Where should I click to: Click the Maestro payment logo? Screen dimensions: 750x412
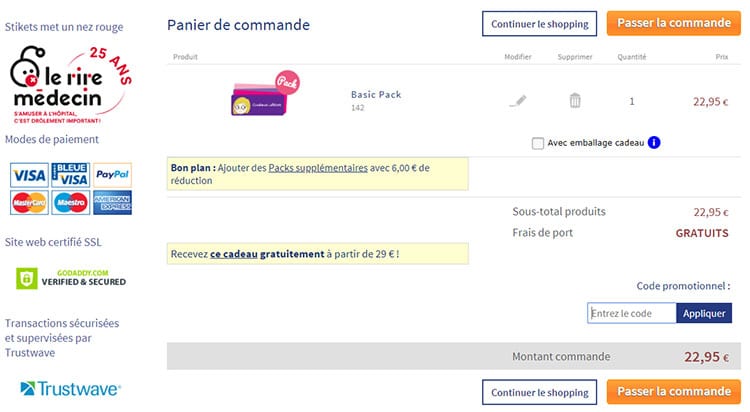click(70, 202)
